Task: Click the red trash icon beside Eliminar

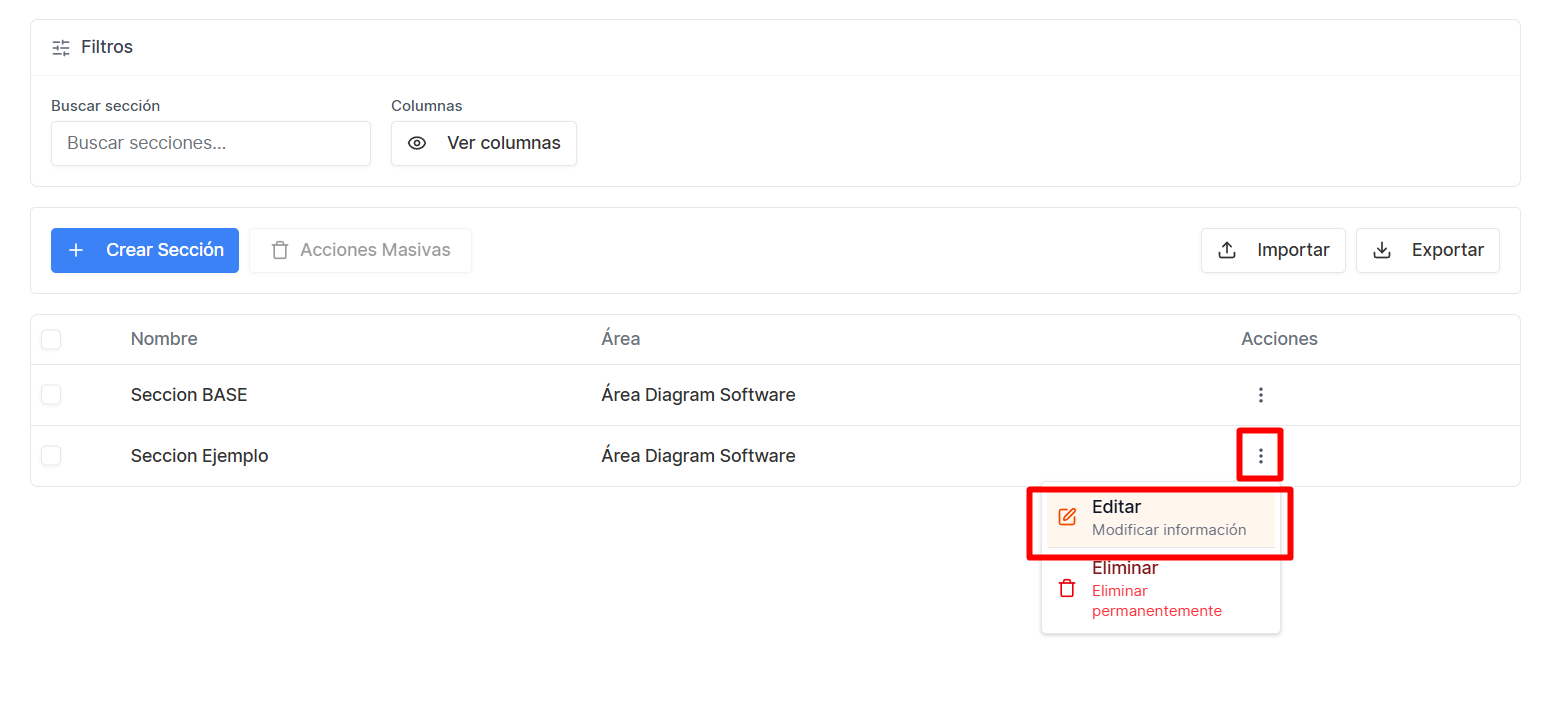Action: pyautogui.click(x=1067, y=588)
